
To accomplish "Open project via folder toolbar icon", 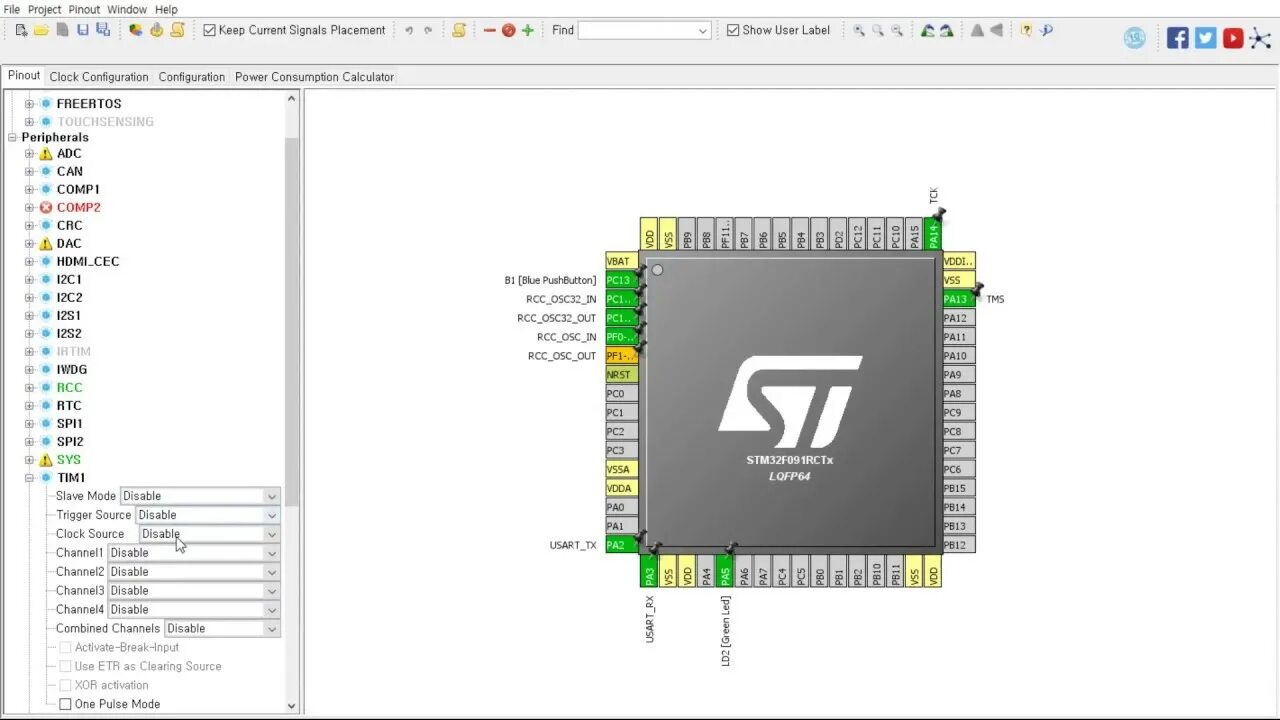I will click(41, 30).
